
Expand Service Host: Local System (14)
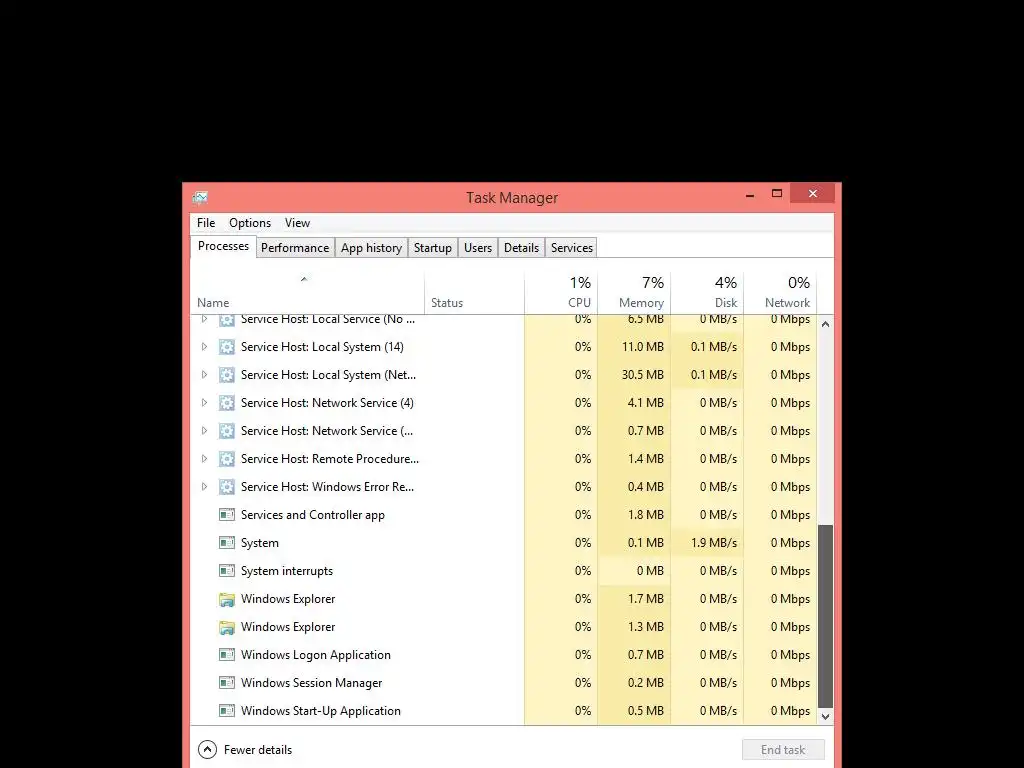[x=204, y=347]
